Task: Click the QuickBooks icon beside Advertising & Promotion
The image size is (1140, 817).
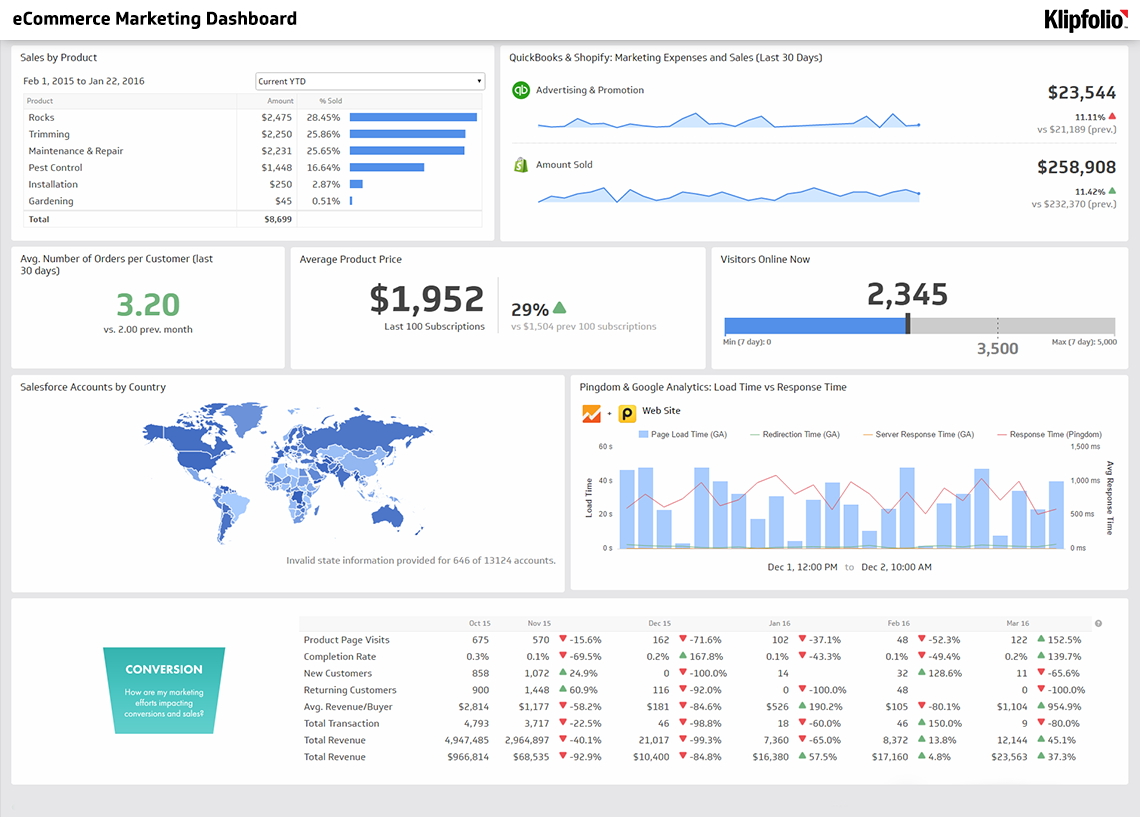Action: pyautogui.click(x=520, y=90)
